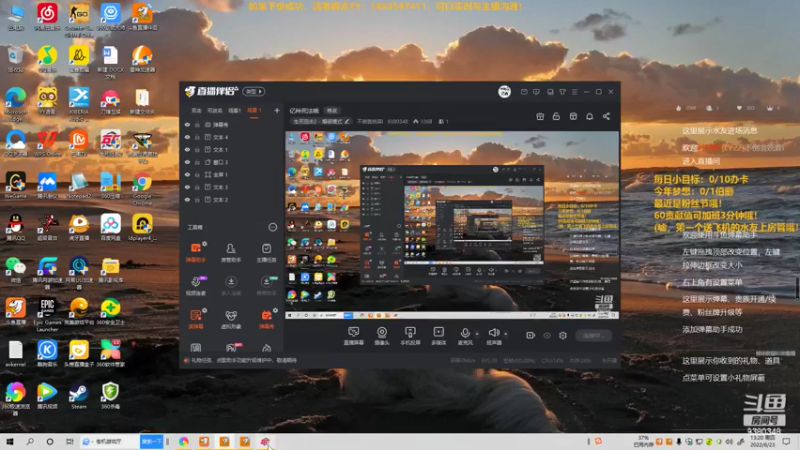Viewport: 800px width, 450px height.
Task: Click the taskbar clock showing 2022/6/23
Action: pos(764,441)
